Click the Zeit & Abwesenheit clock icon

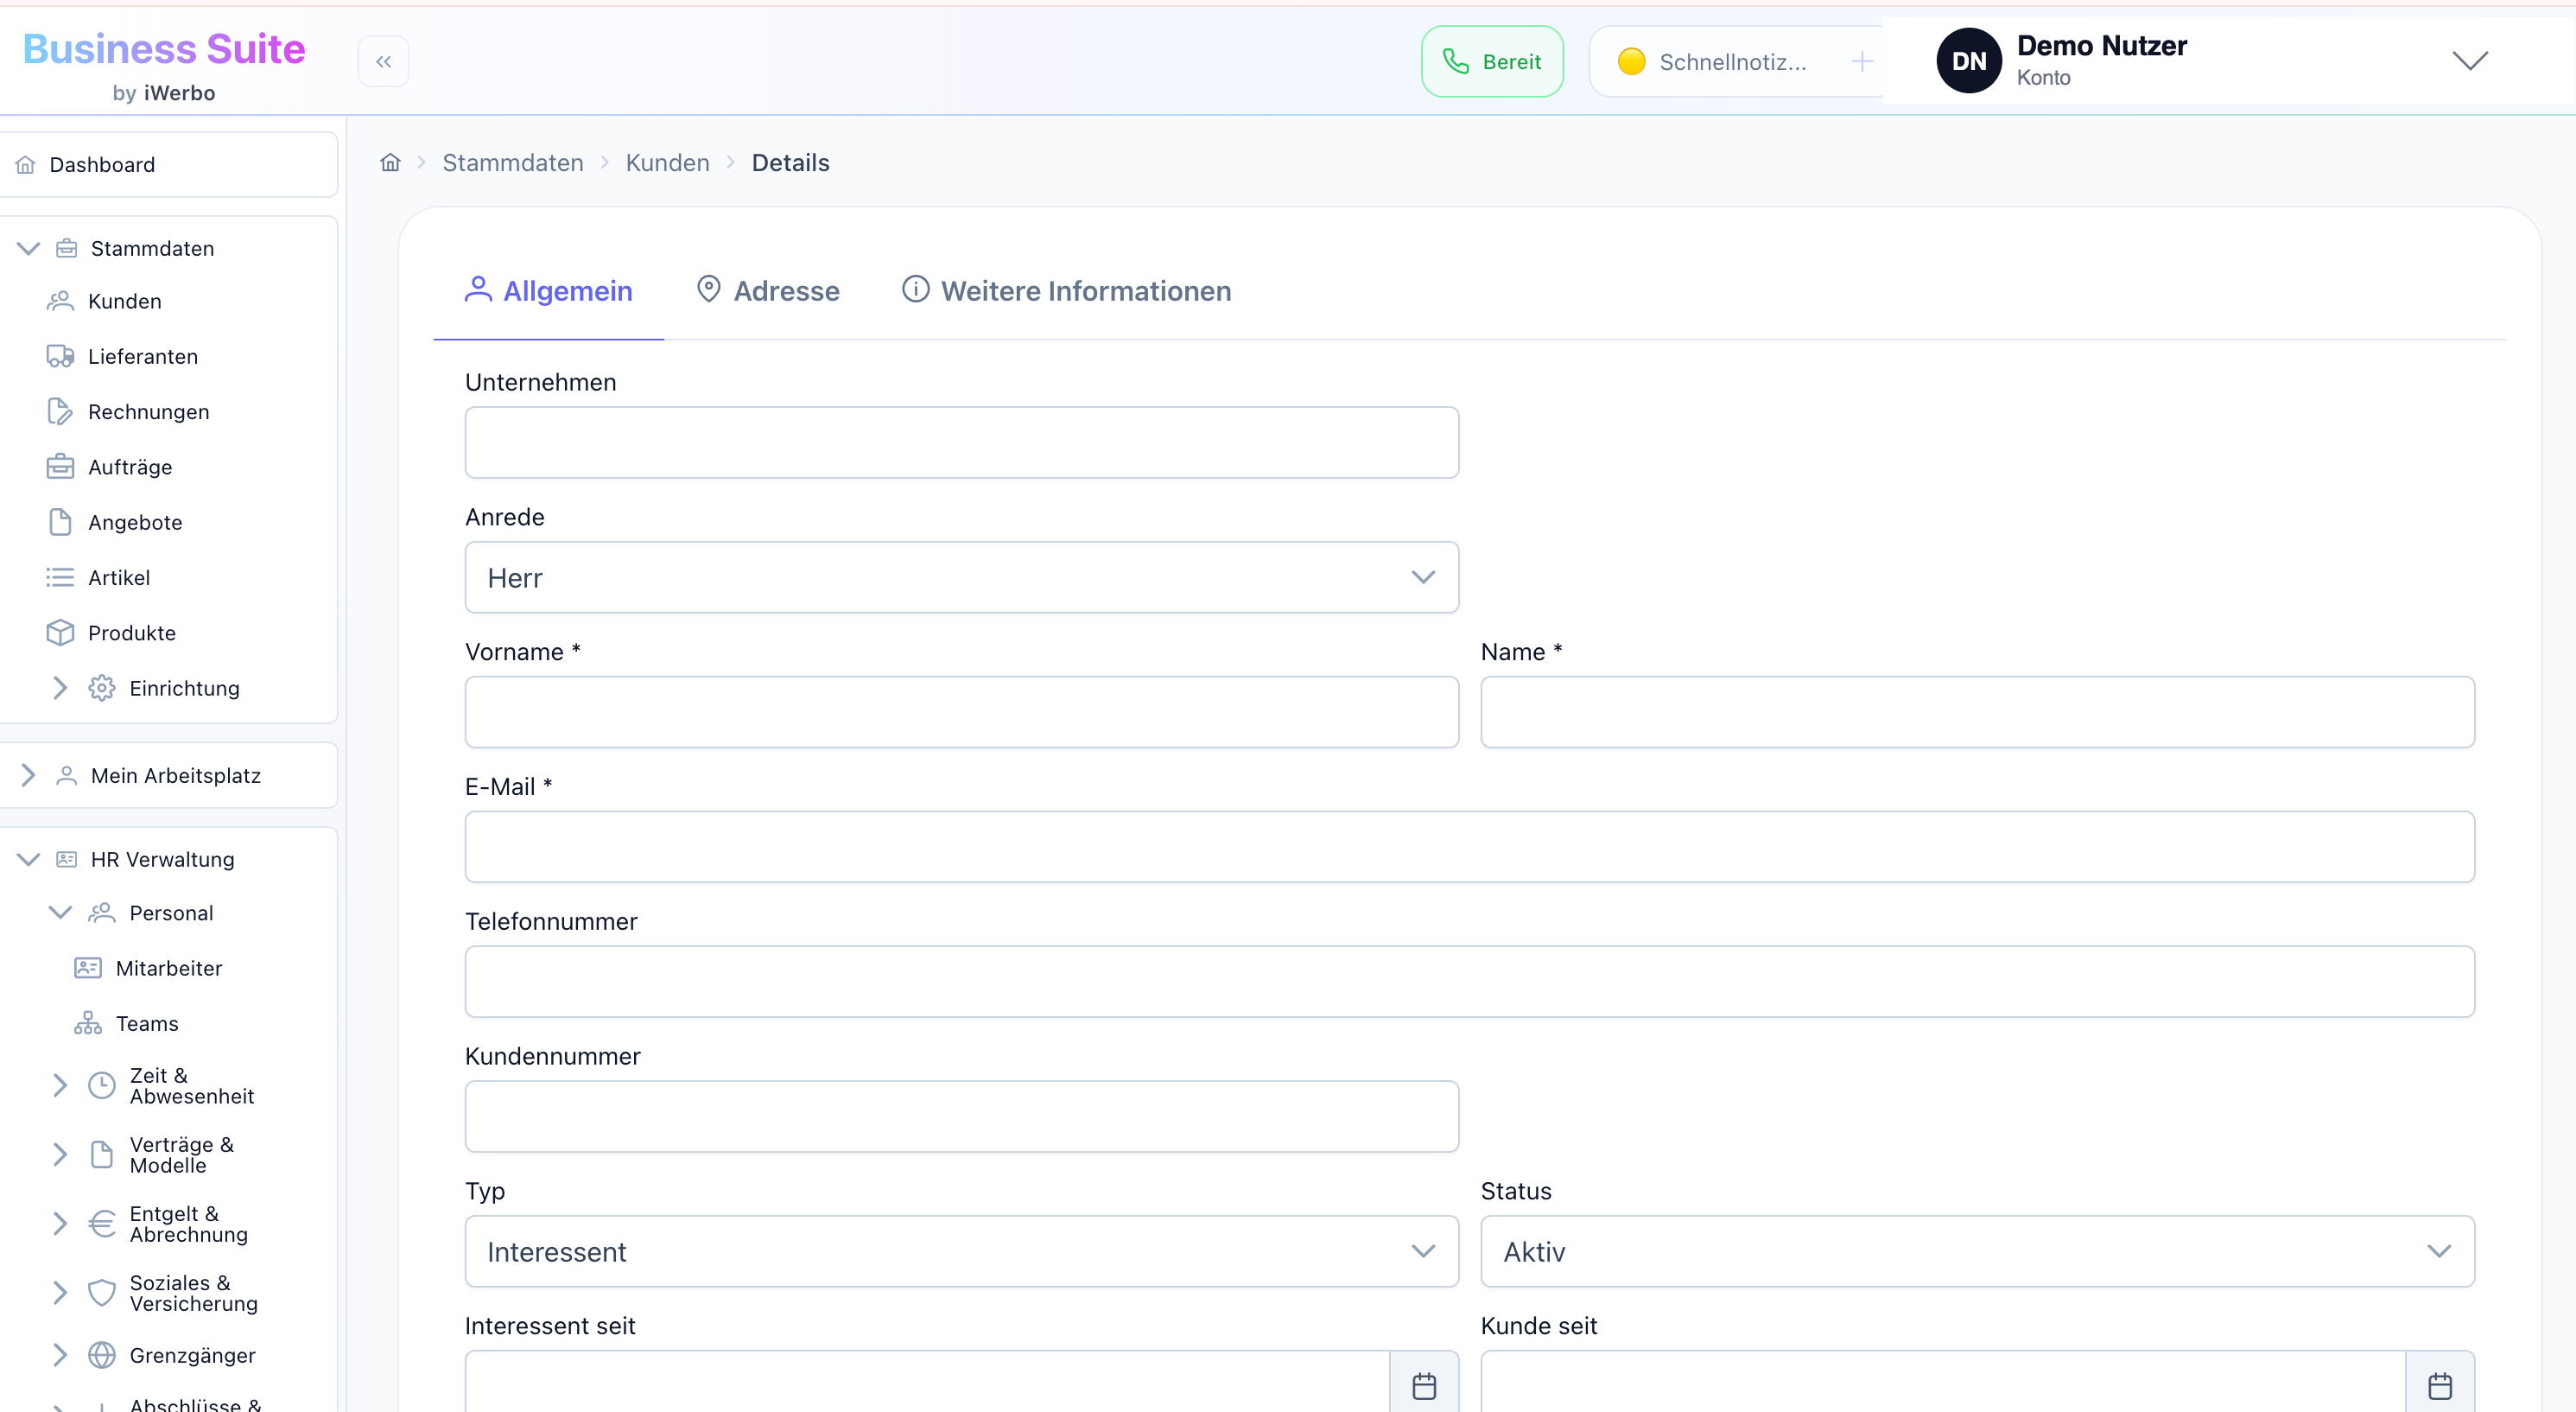(x=102, y=1085)
